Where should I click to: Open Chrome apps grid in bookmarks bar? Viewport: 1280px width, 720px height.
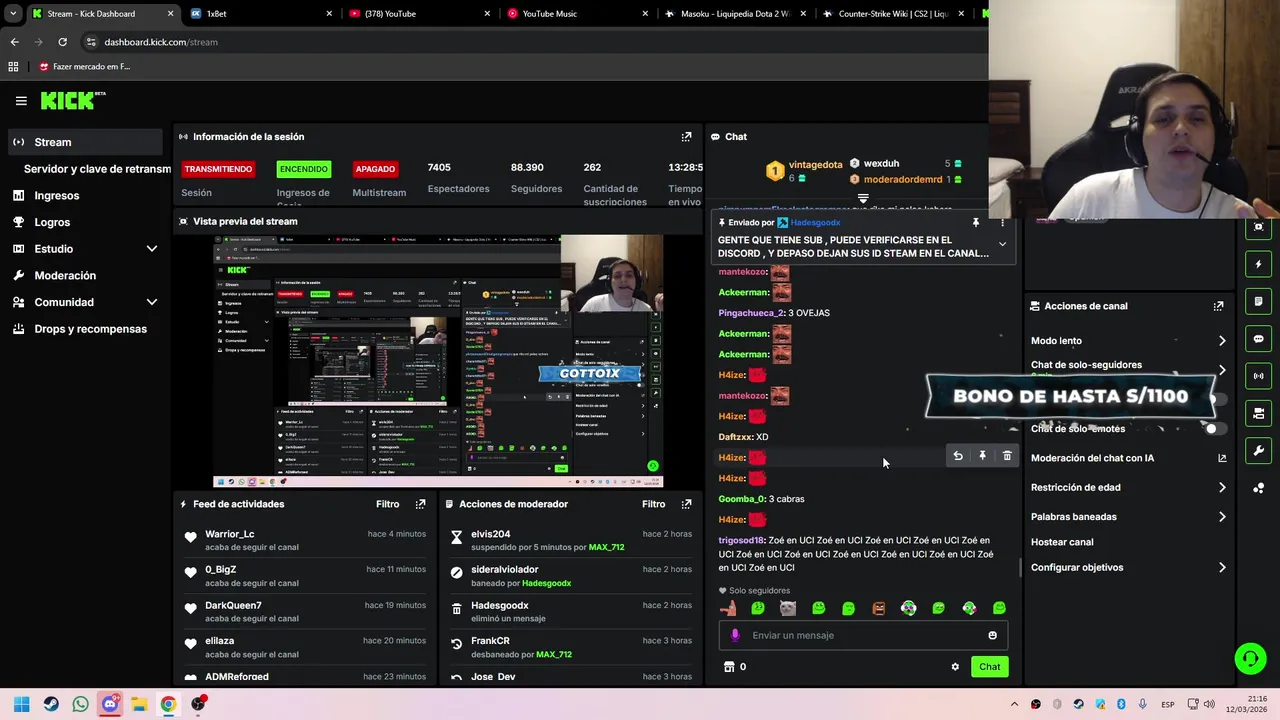(13, 67)
